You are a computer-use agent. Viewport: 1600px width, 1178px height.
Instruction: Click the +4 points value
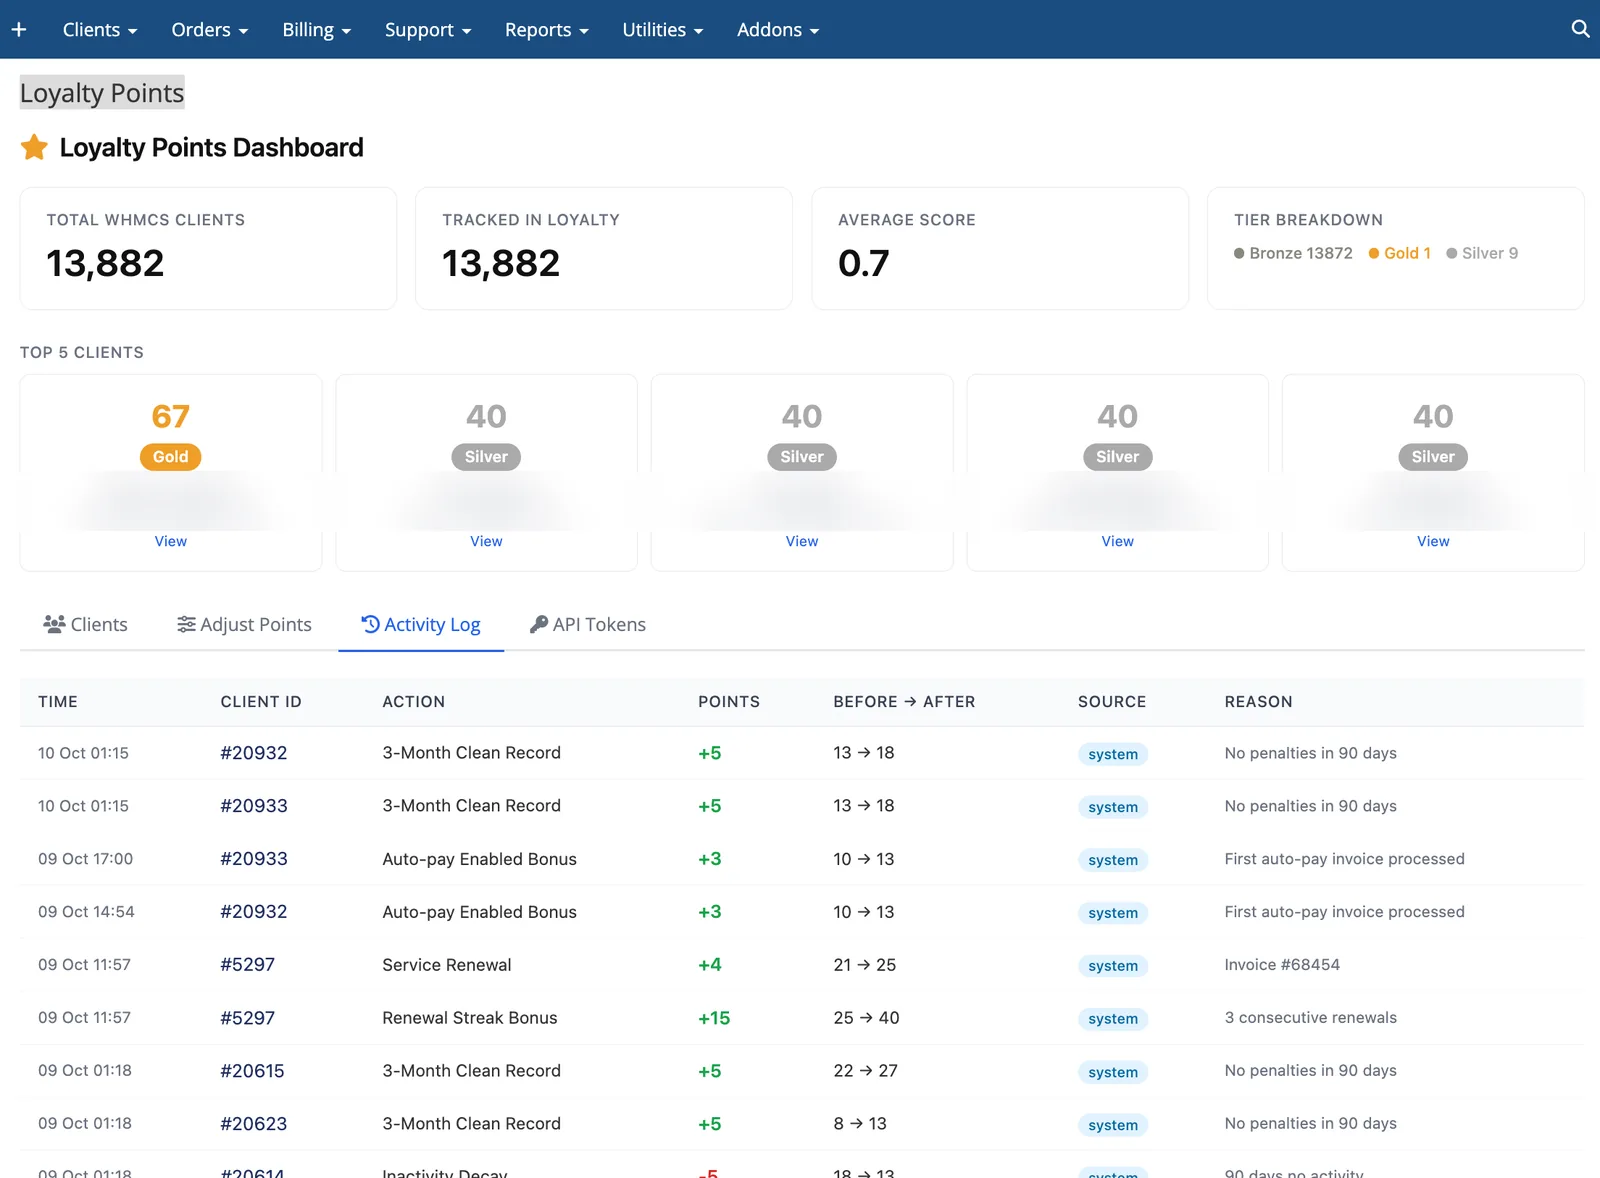[710, 965]
